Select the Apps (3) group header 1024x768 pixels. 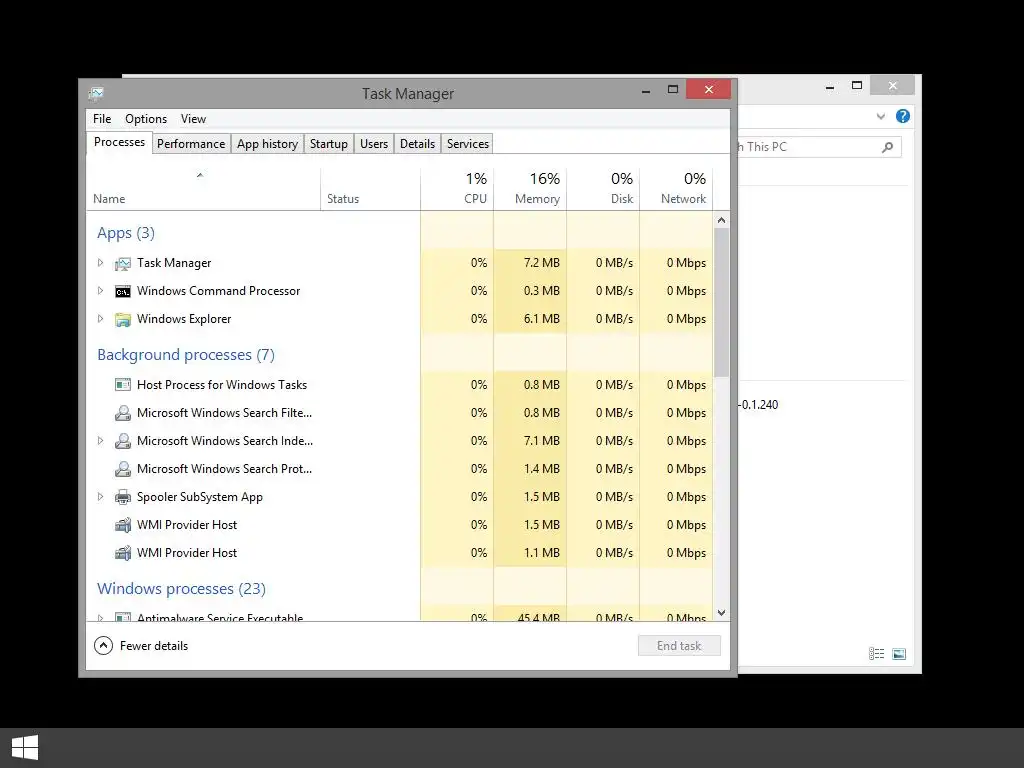pyautogui.click(x=126, y=233)
